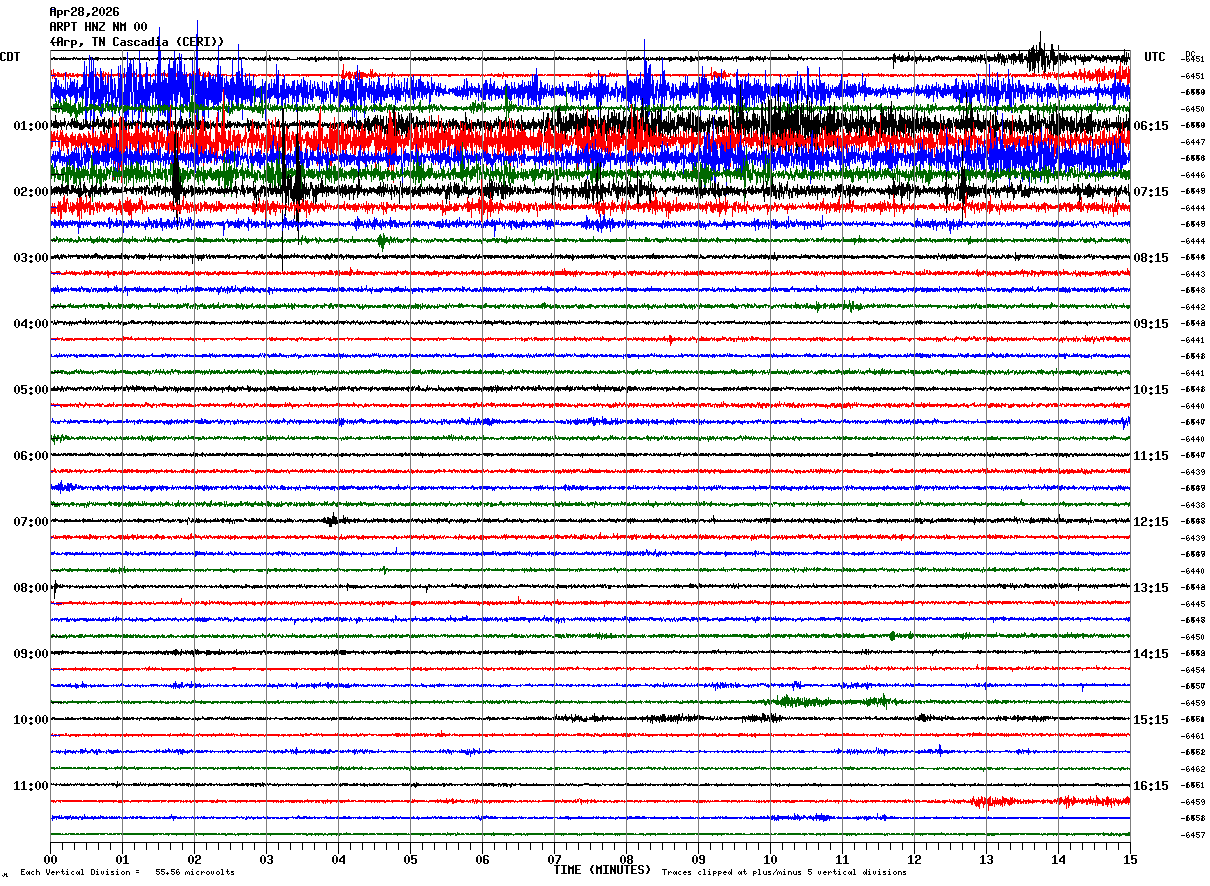The height and width of the screenshot is (886, 1210).
Task: Click minute tick label "00" on the bottom axis
Action: tap(51, 859)
